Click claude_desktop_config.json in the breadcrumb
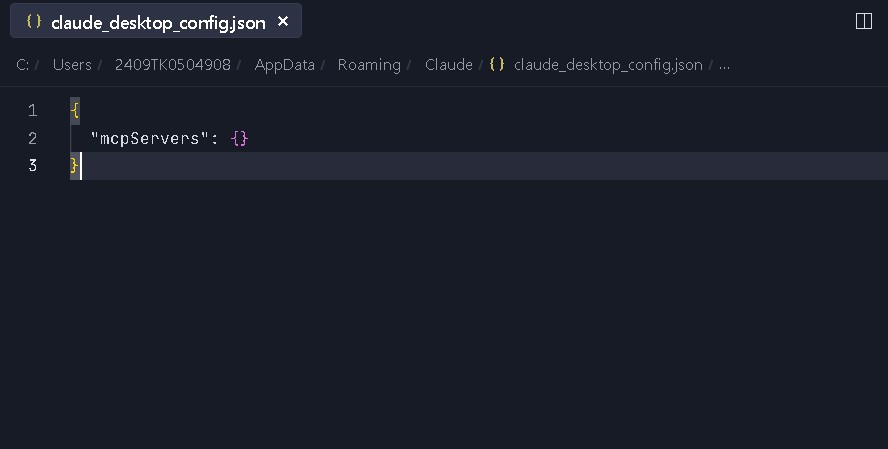The width and height of the screenshot is (888, 449). [x=608, y=64]
